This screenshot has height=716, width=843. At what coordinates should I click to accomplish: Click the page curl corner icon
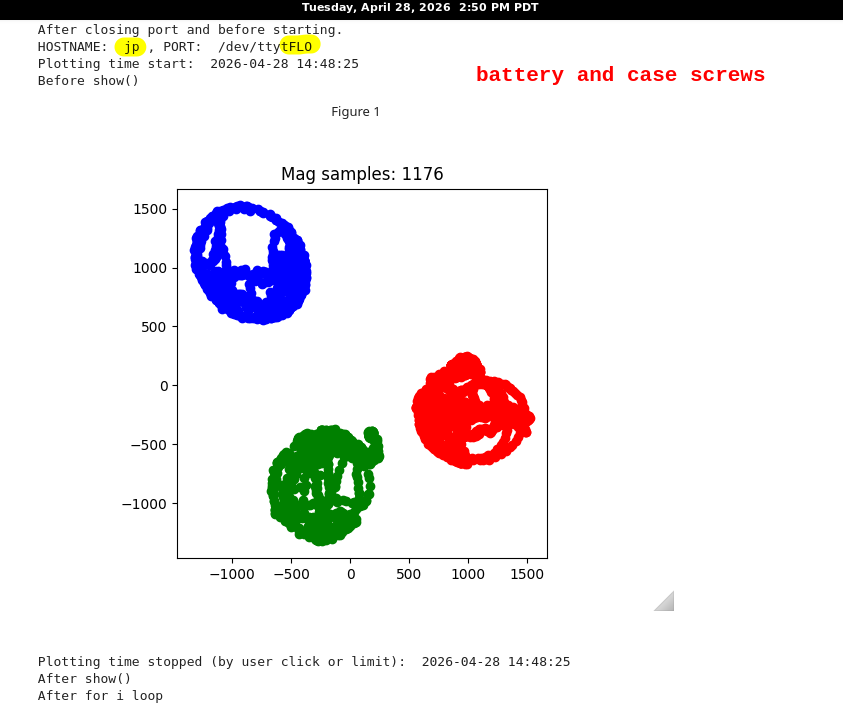point(665,601)
